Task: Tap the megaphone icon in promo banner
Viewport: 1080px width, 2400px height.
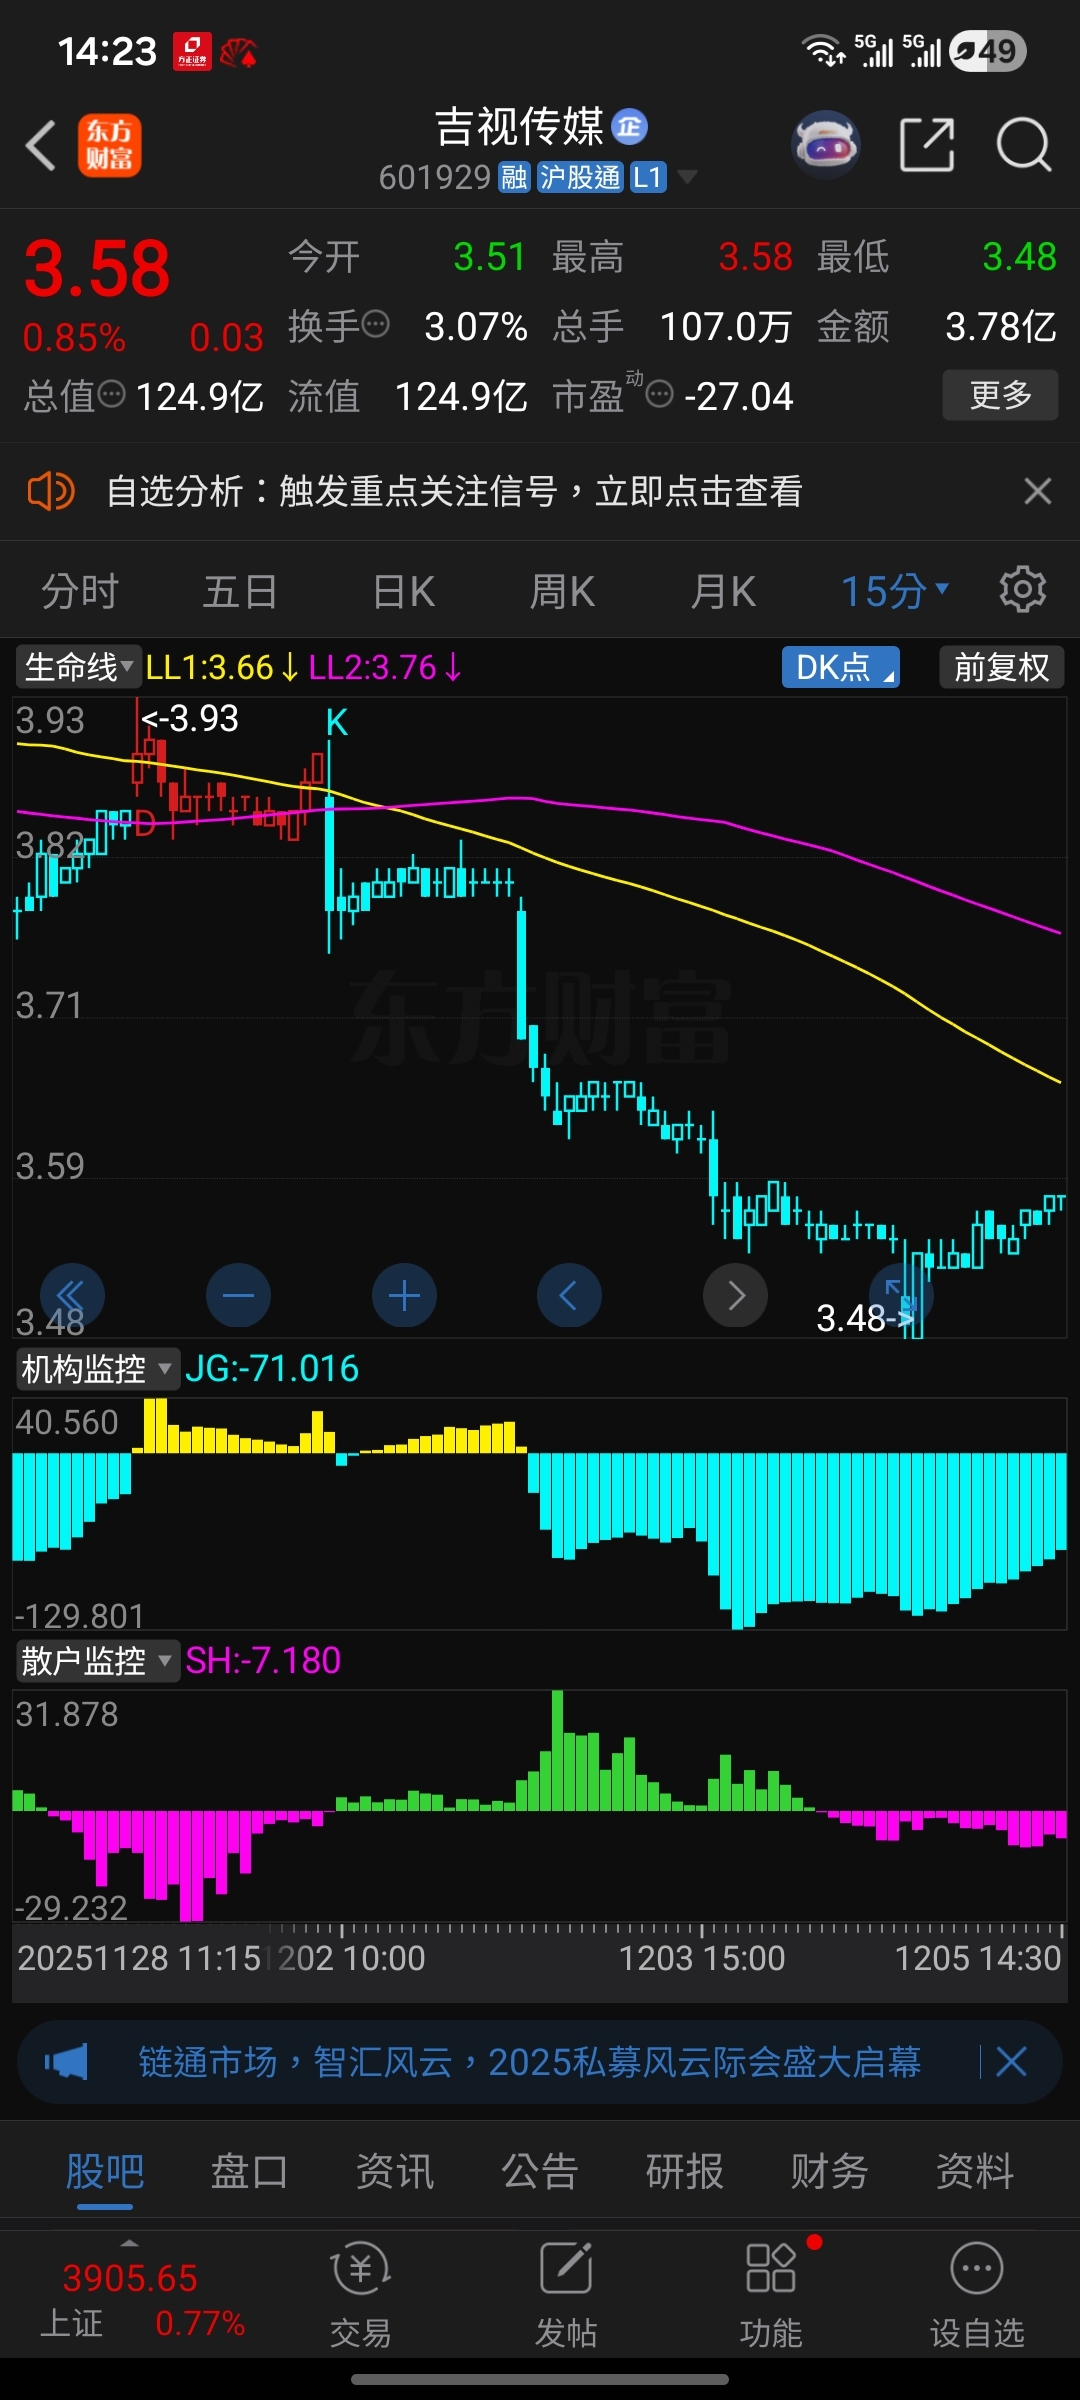Action: coord(66,2062)
